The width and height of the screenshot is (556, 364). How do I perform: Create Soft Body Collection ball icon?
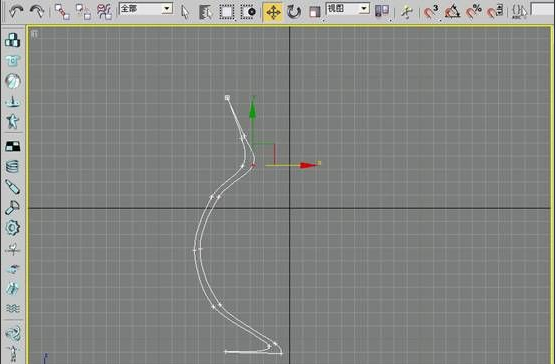[12, 81]
